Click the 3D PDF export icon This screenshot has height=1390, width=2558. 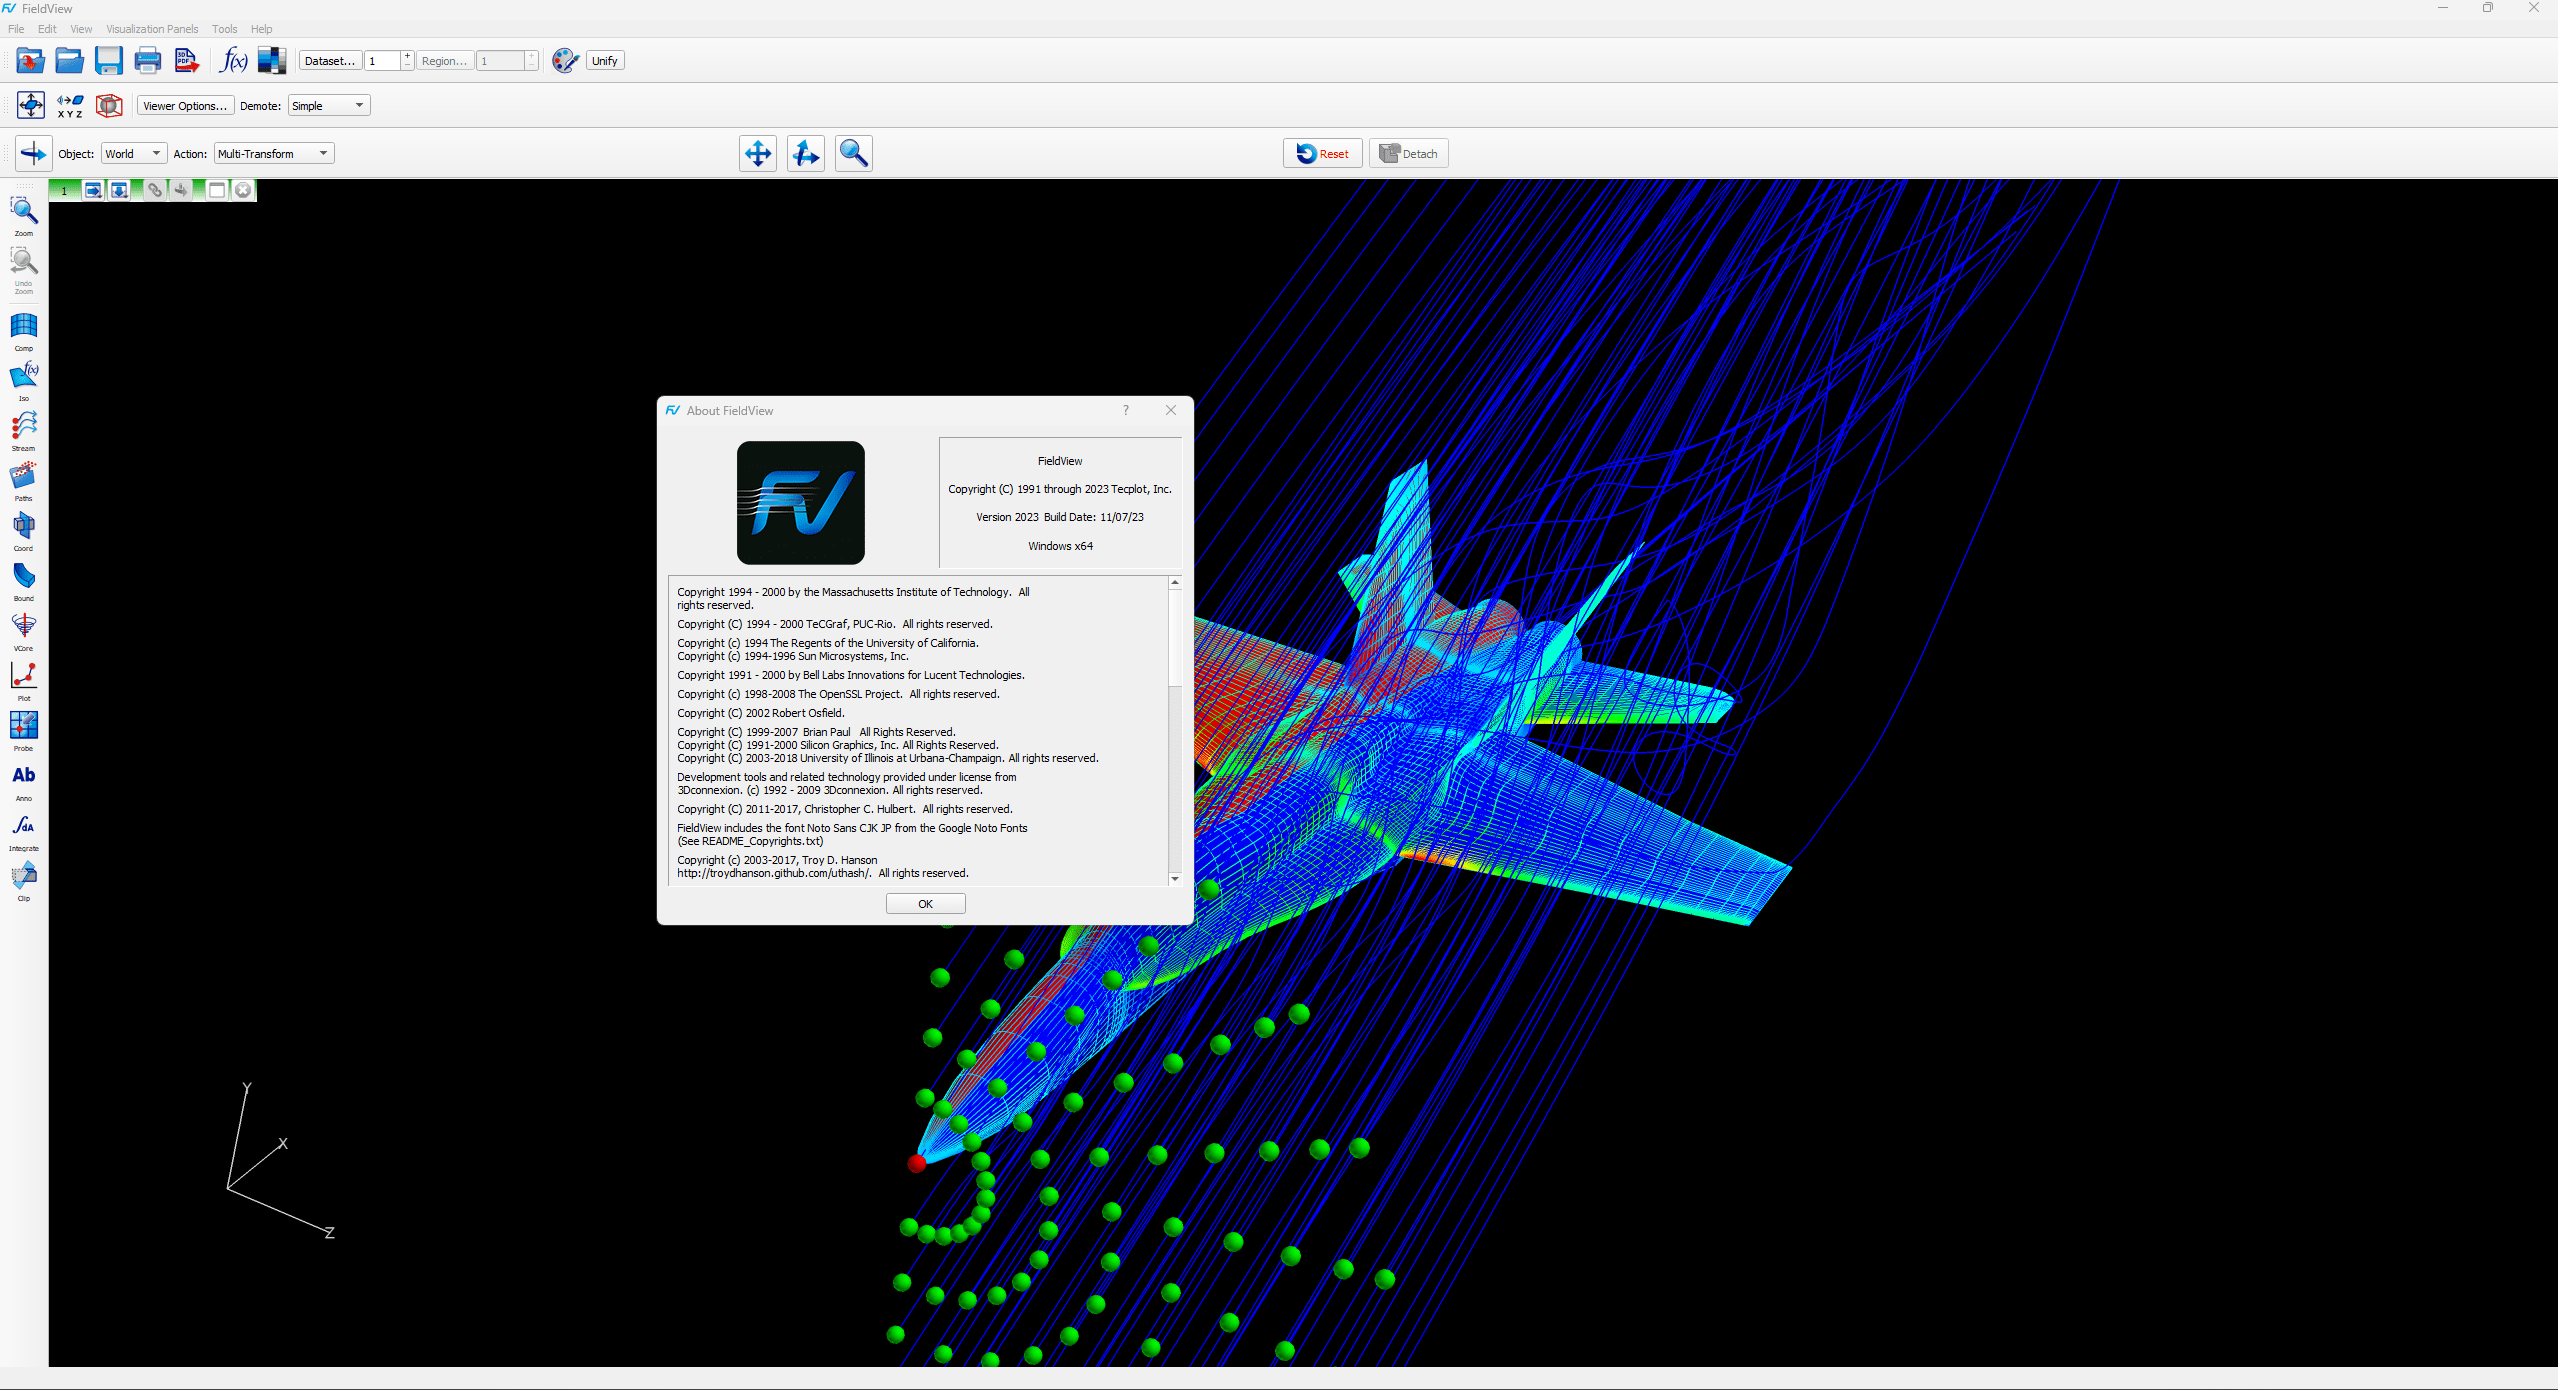tap(187, 61)
